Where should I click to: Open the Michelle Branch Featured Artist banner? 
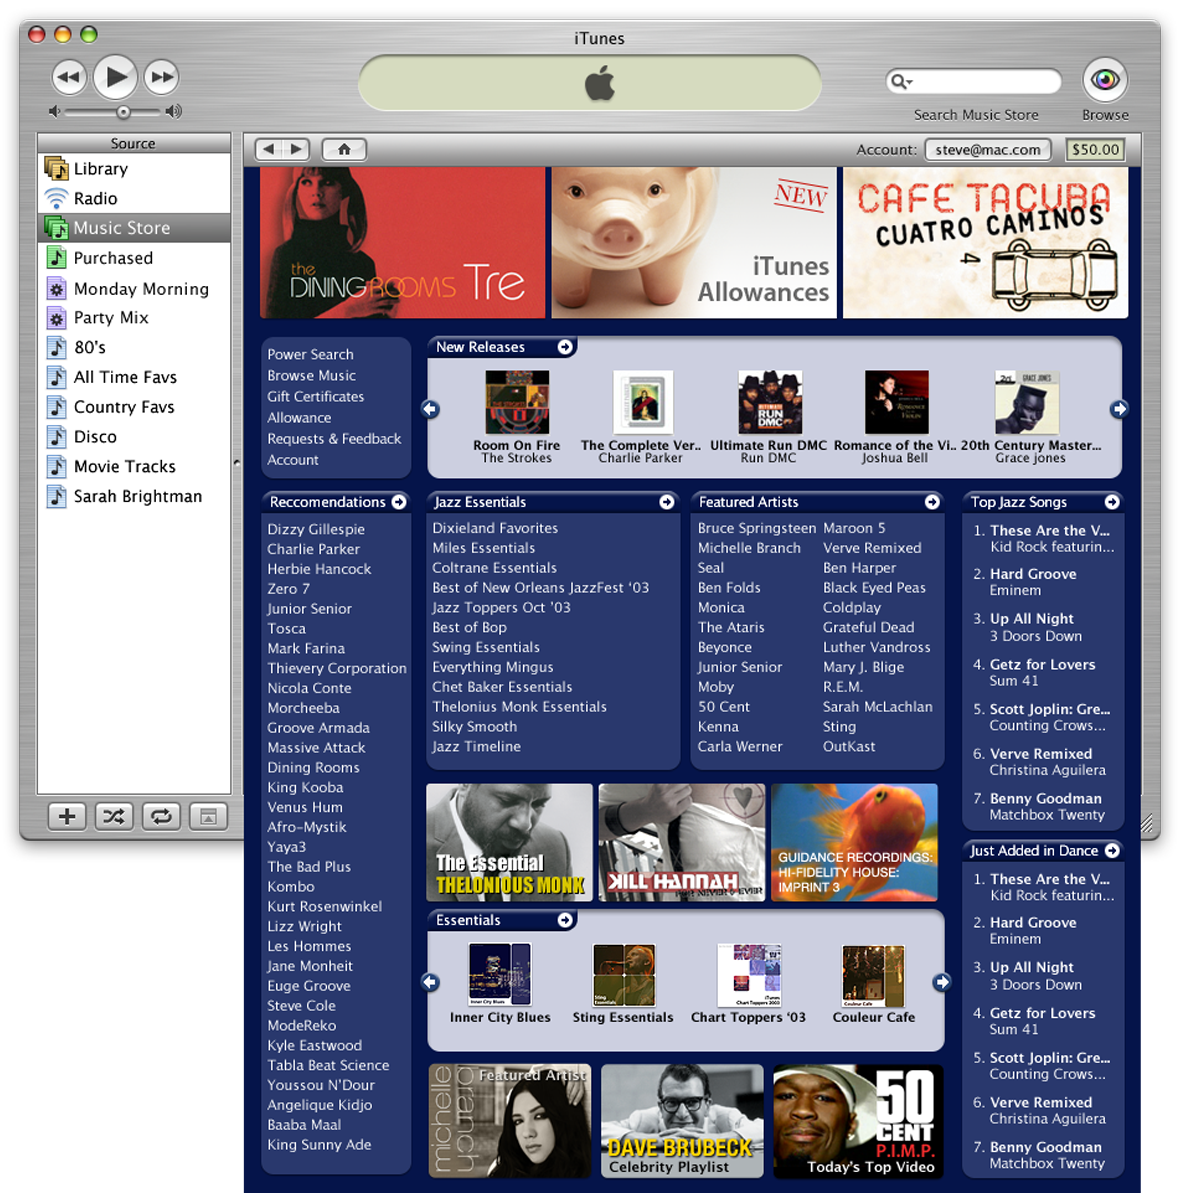click(510, 1121)
